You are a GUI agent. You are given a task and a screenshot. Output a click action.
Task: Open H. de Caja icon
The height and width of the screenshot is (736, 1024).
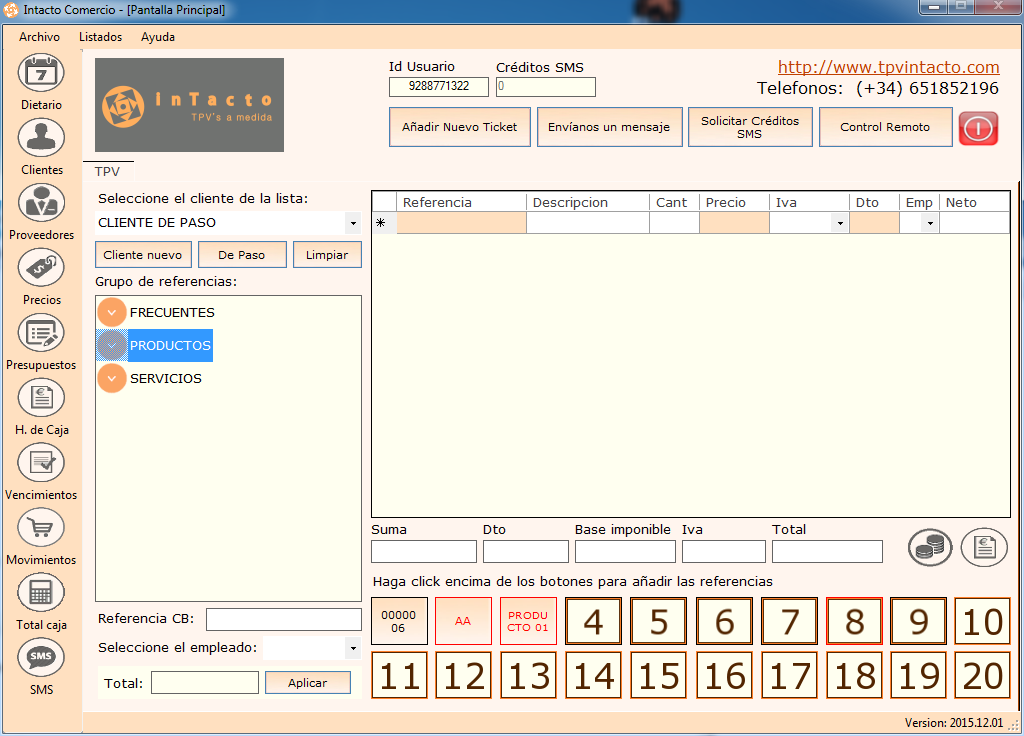tap(41, 398)
